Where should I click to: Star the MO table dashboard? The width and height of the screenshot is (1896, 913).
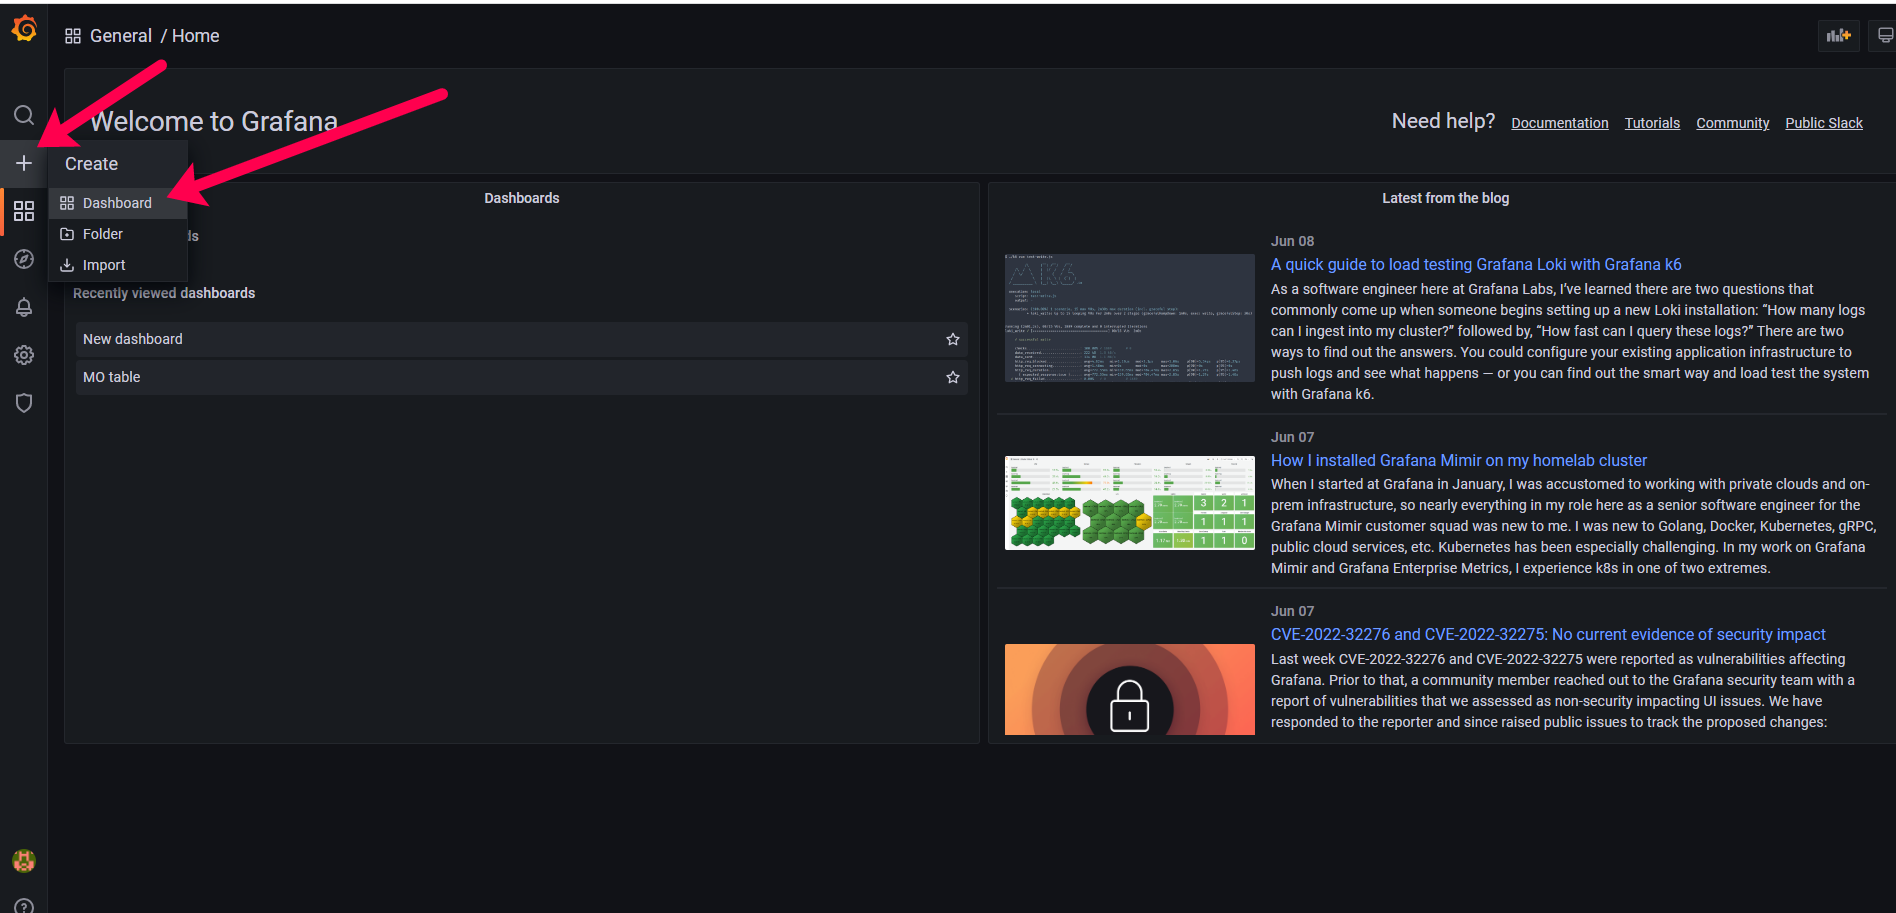click(x=952, y=377)
